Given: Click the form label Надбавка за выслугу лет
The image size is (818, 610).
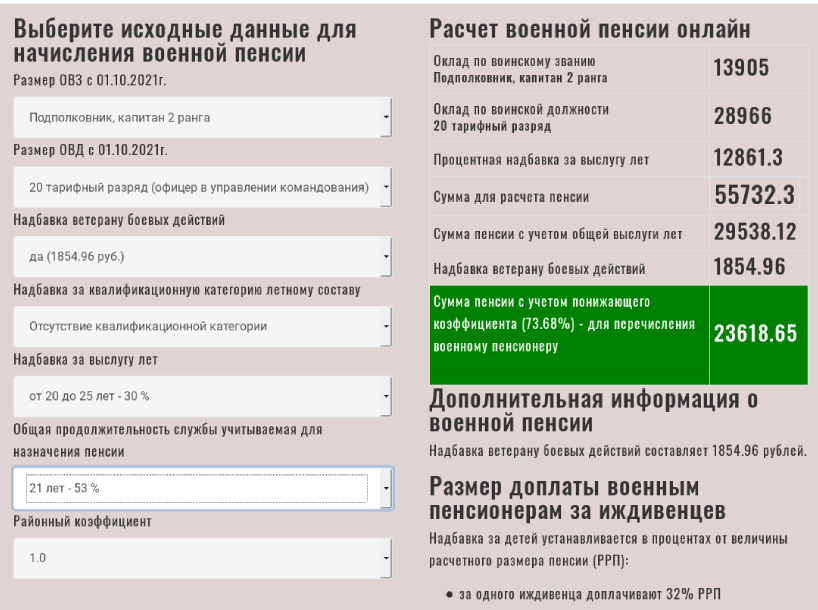Looking at the screenshot, I should tap(86, 360).
